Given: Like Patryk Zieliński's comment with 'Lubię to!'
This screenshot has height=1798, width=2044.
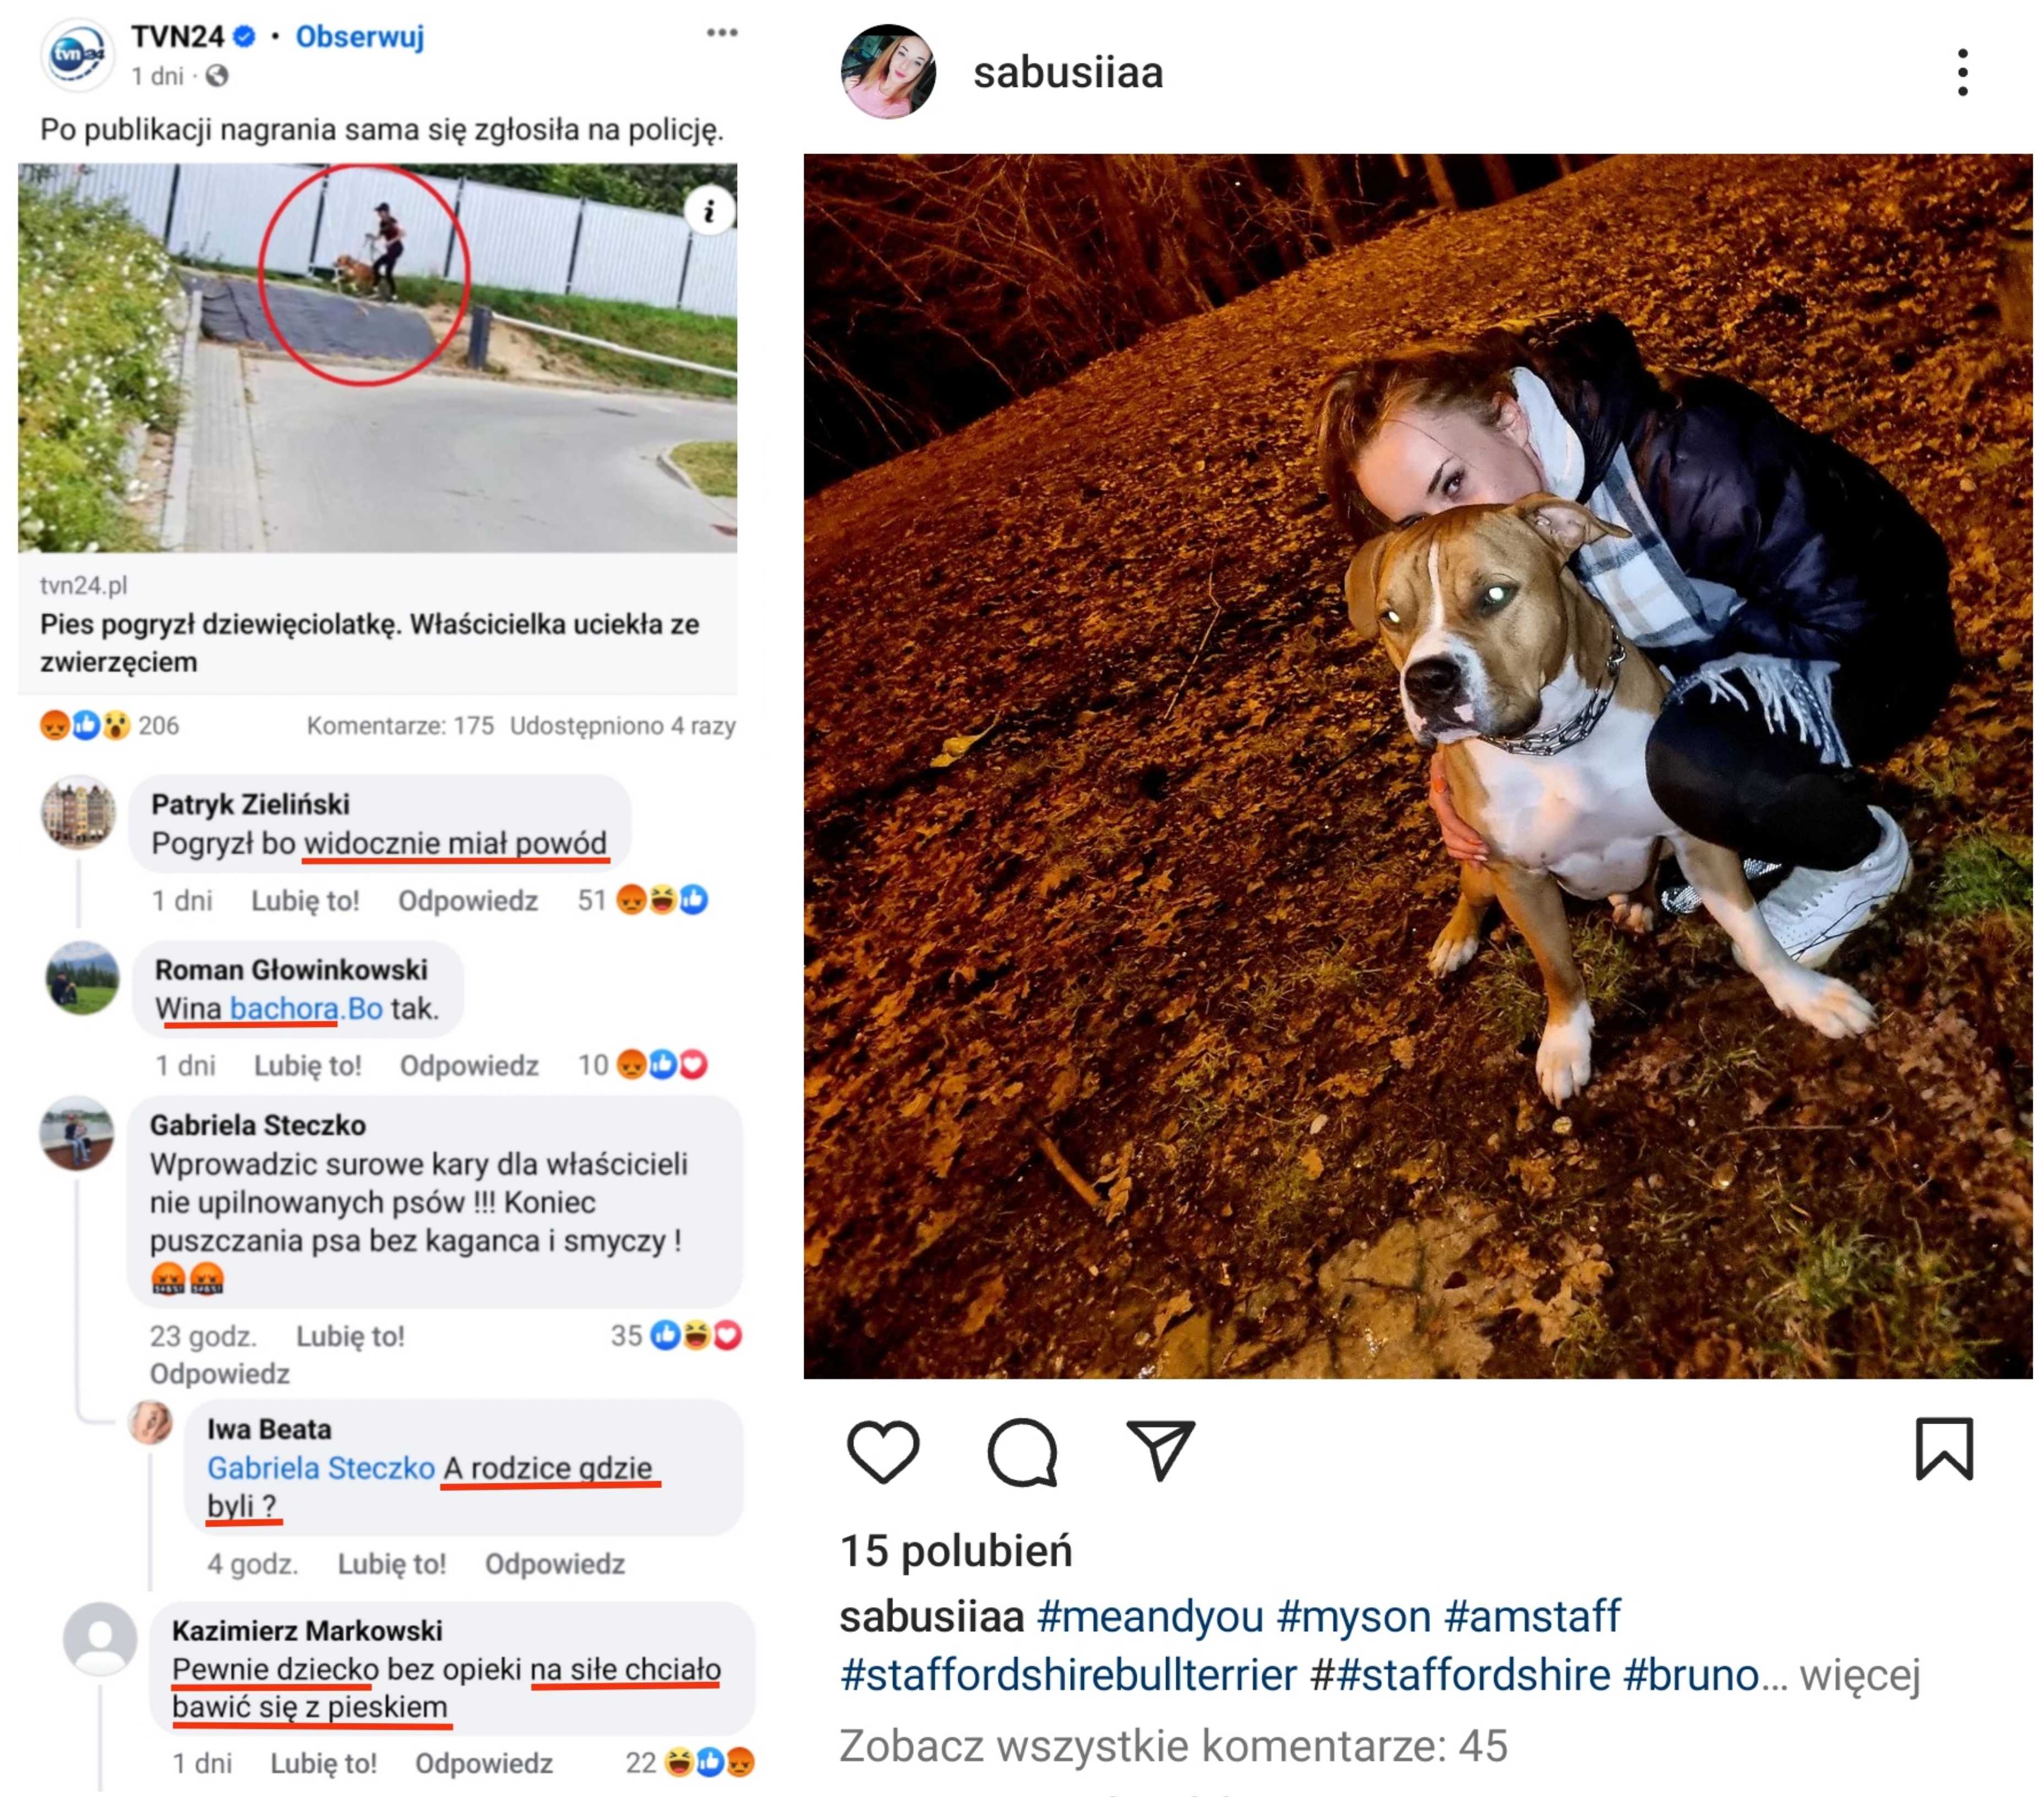Looking at the screenshot, I should [x=305, y=901].
